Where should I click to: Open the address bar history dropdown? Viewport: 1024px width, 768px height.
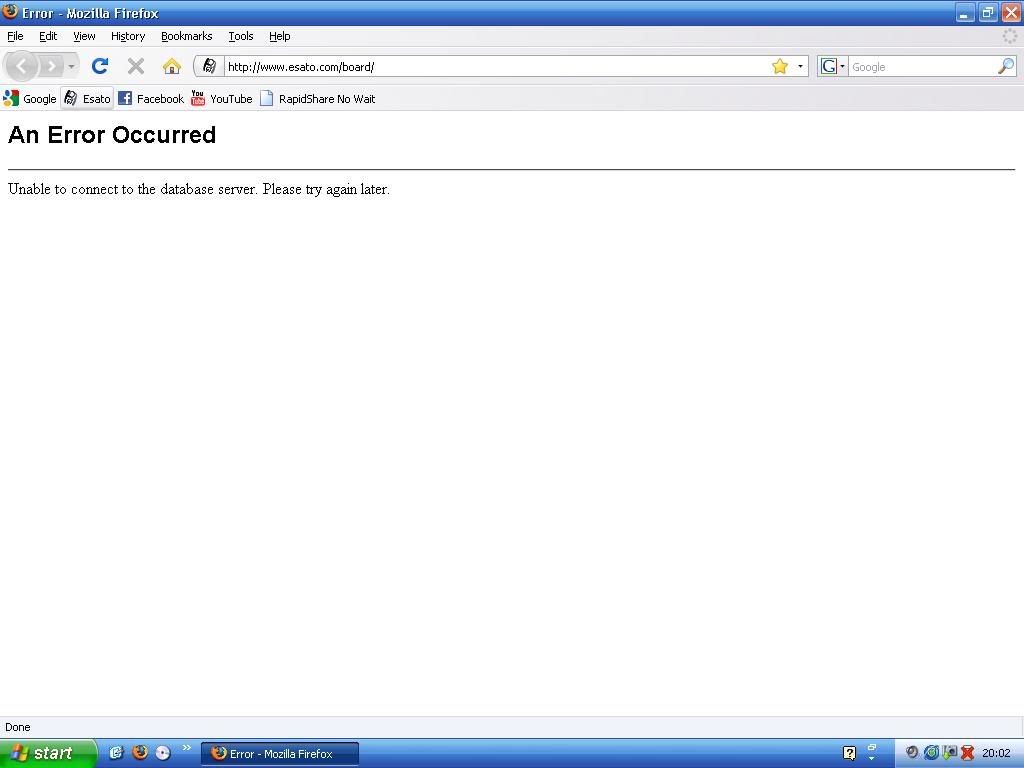(800, 66)
